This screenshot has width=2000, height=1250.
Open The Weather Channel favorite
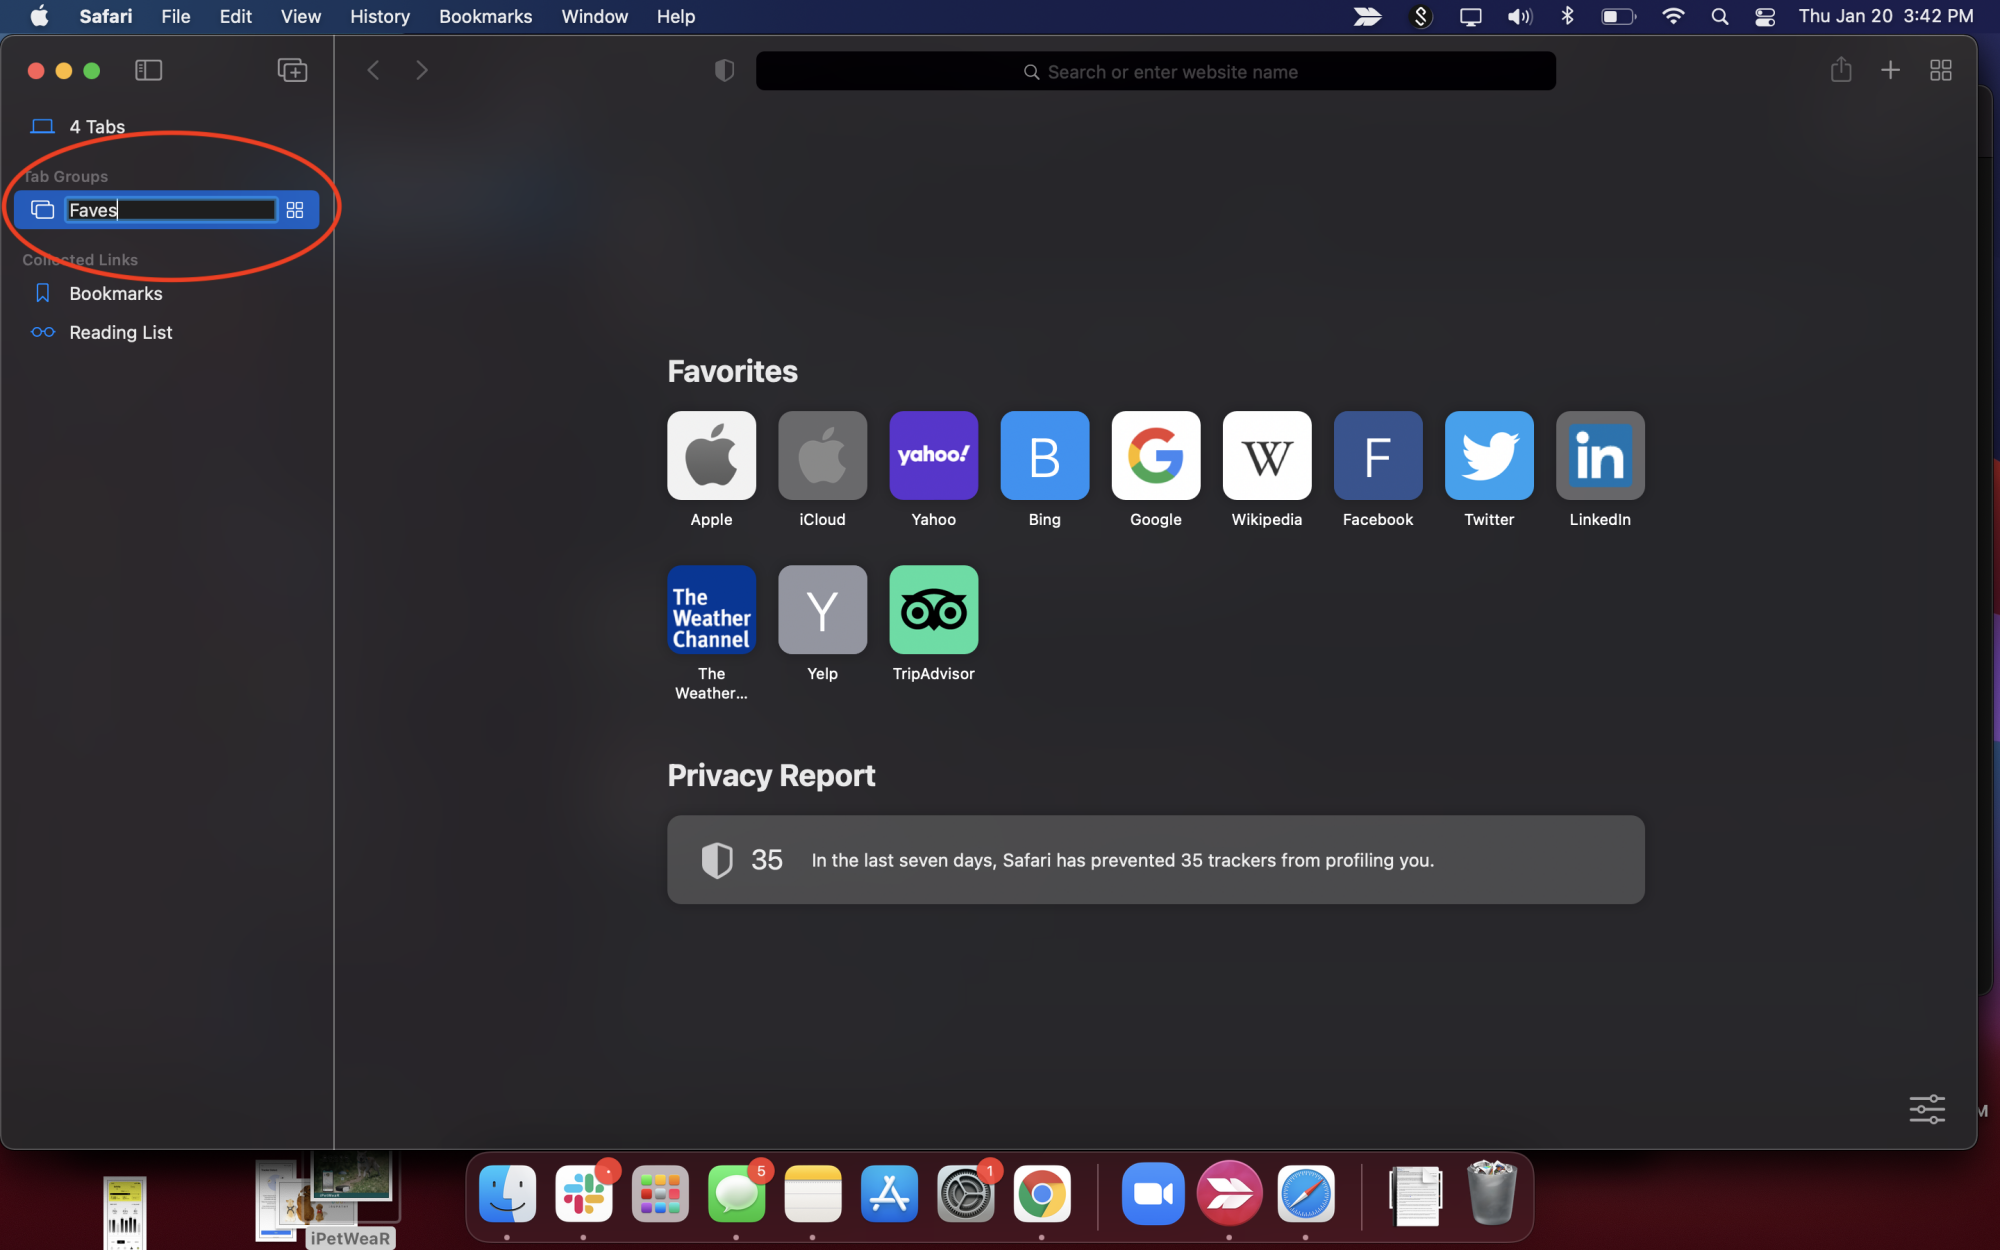point(711,609)
